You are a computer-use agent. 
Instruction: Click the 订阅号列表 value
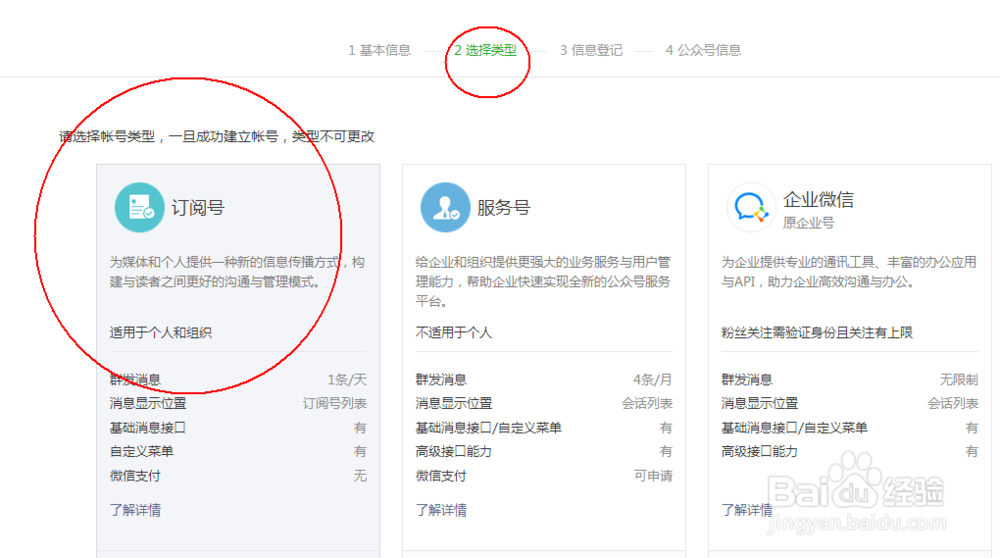[335, 403]
